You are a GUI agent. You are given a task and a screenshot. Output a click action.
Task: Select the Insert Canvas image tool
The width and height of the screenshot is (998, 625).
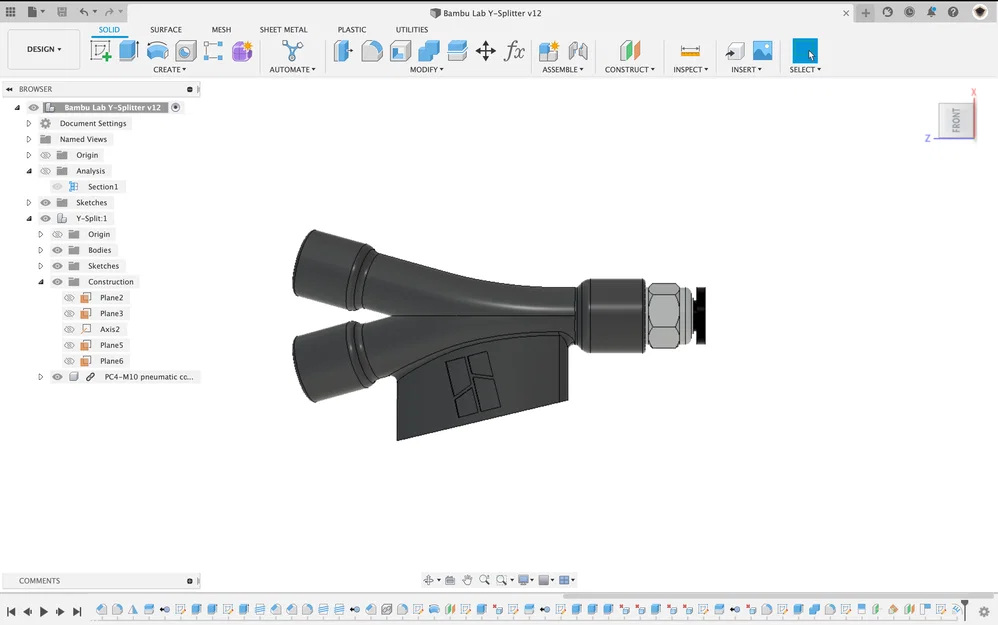coord(762,51)
